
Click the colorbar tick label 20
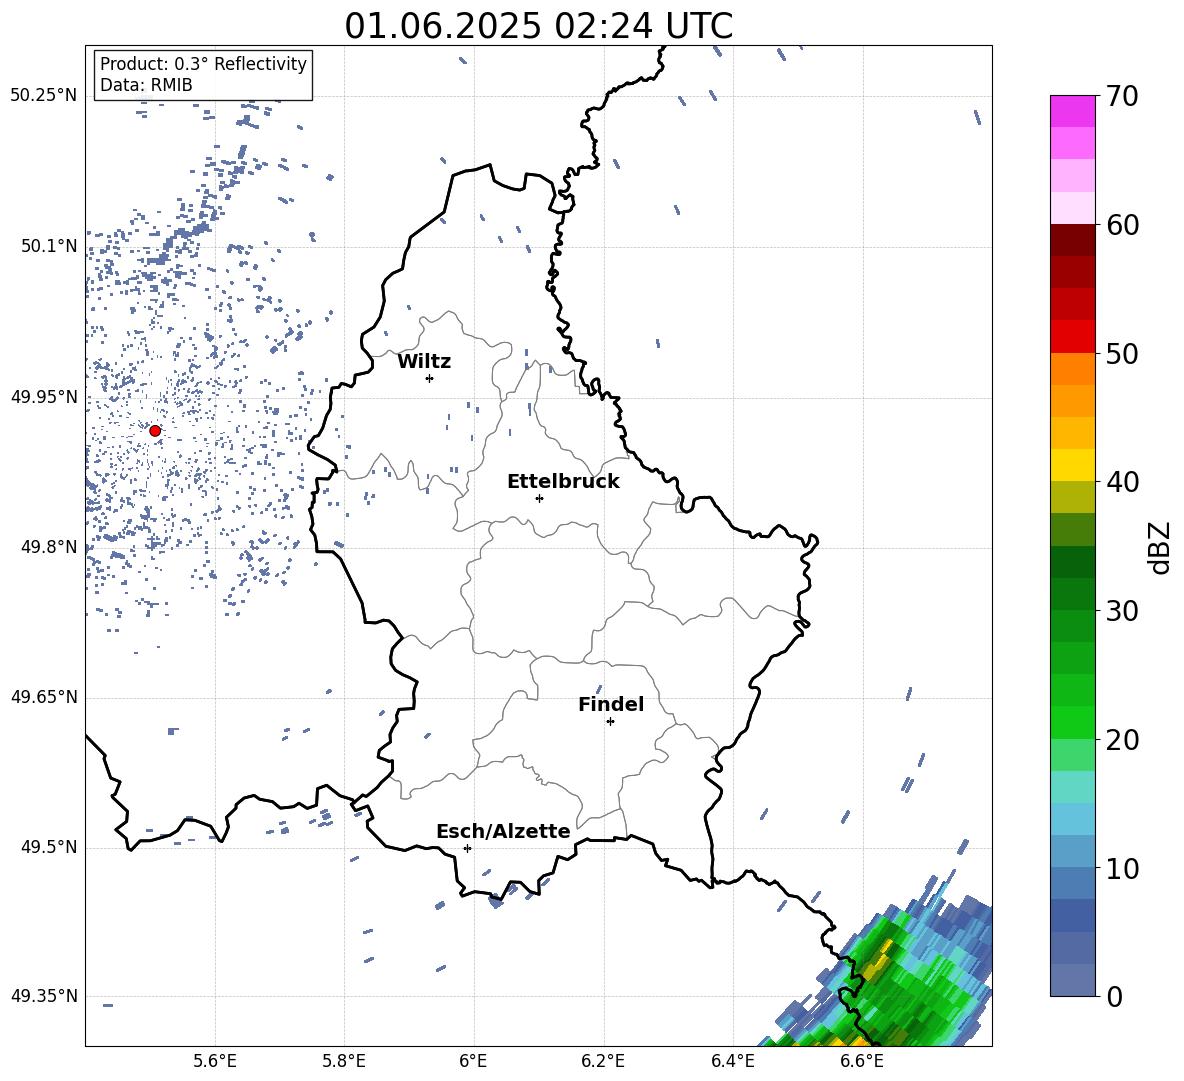coord(1122,740)
